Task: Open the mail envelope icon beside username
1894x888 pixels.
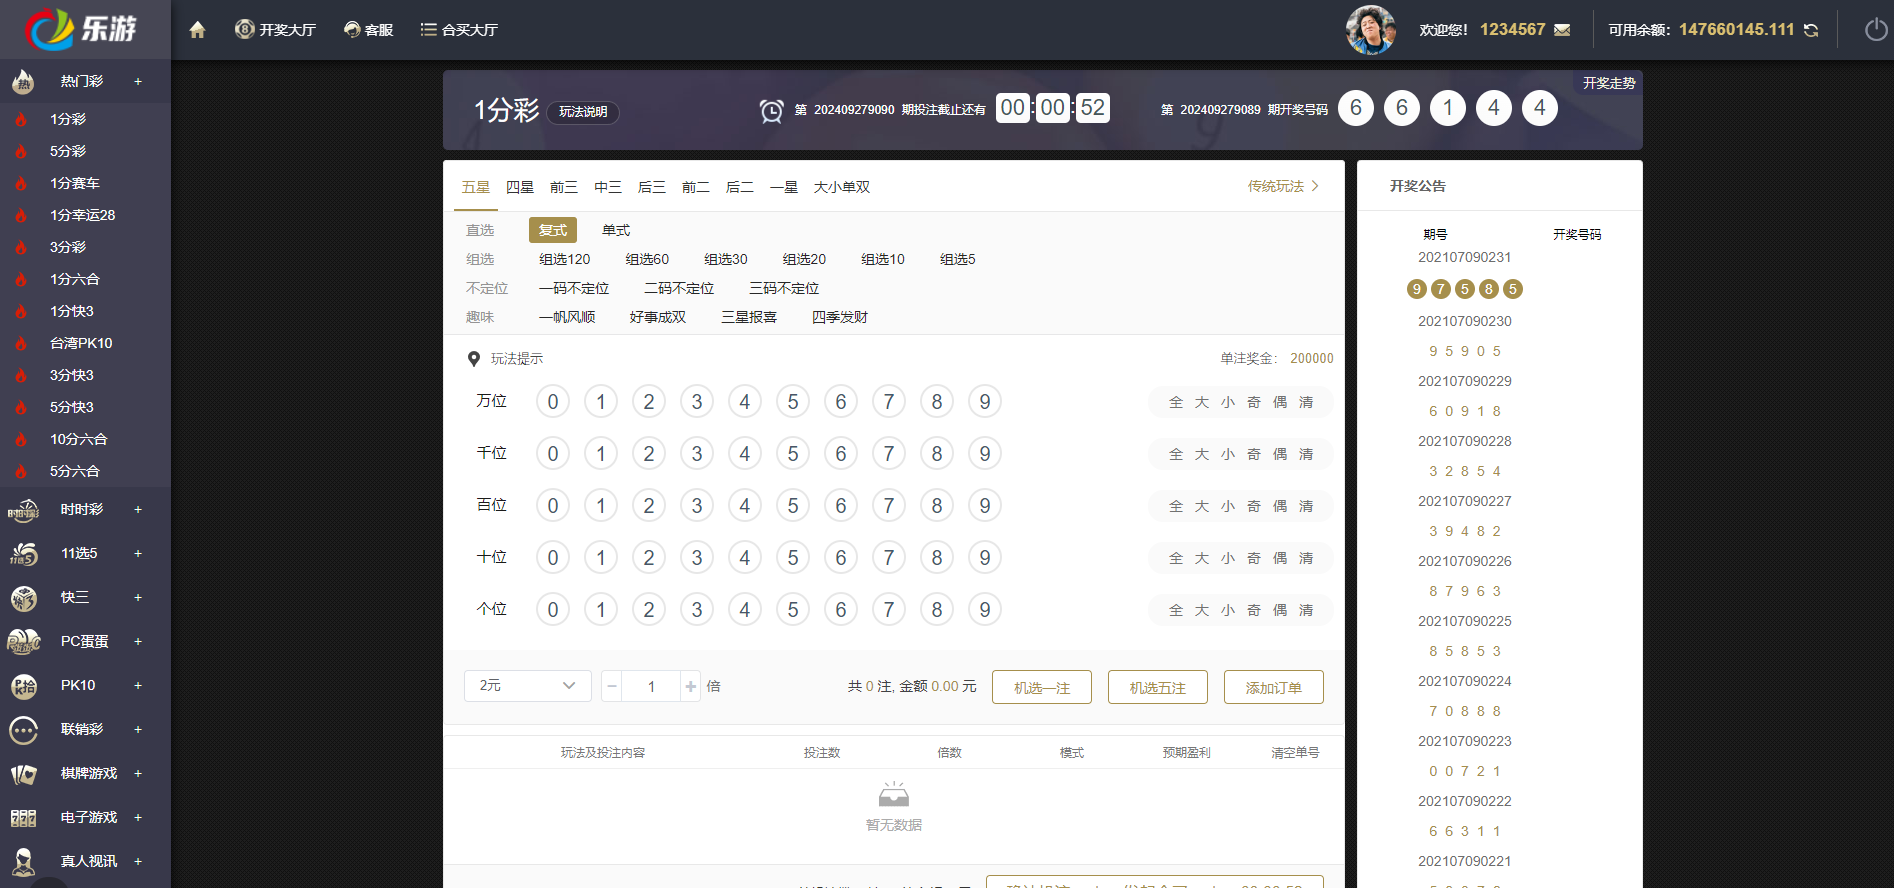Action: click(x=1562, y=30)
